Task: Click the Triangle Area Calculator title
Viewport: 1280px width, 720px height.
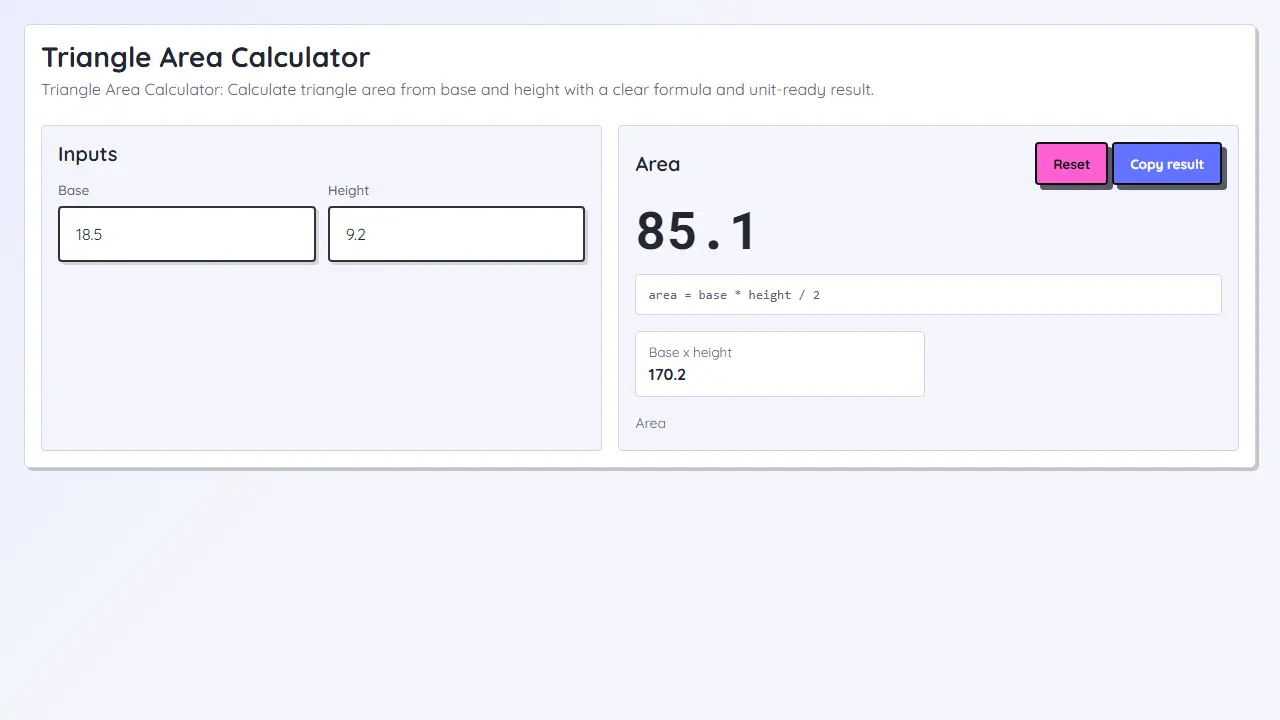Action: 205,57
